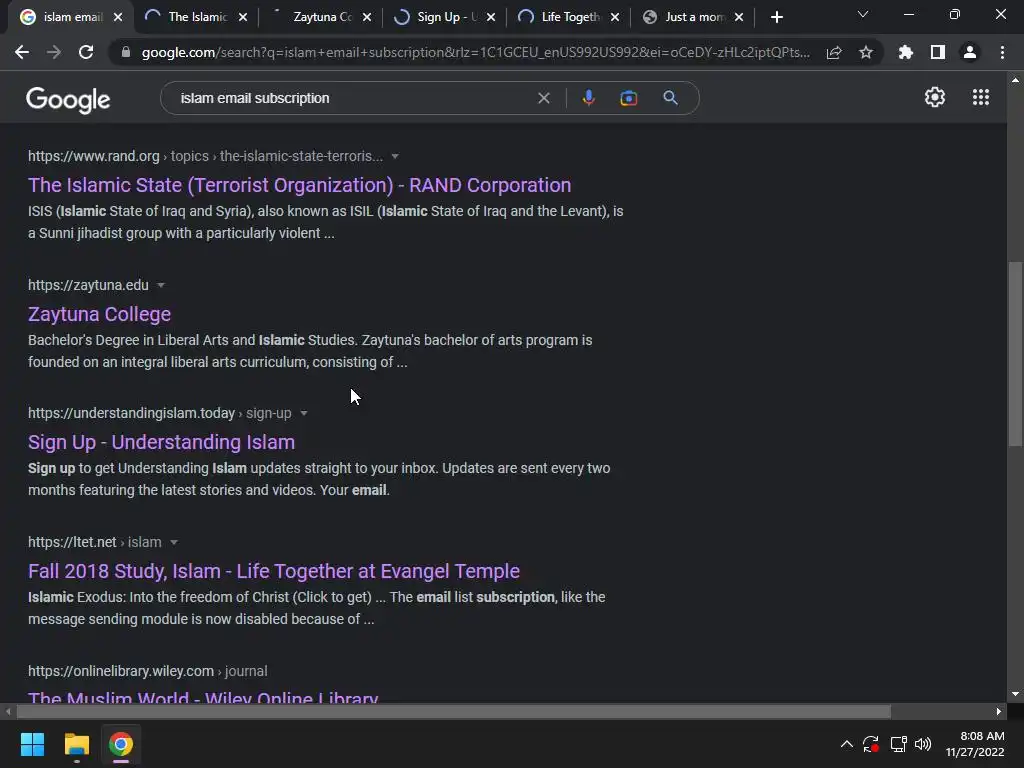The image size is (1024, 768).
Task: Open Fall 2018 Study, Islam result
Action: click(x=274, y=571)
